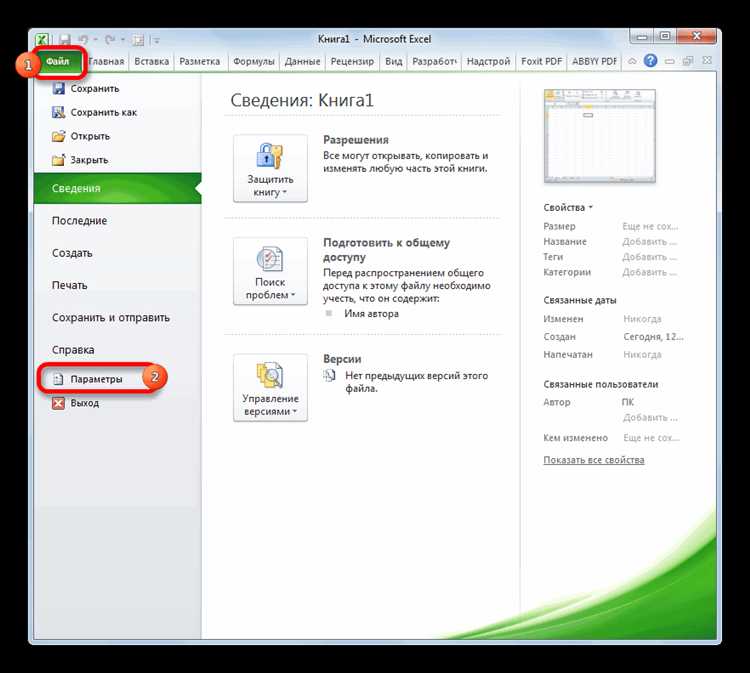This screenshot has height=673, width=750.
Task: Open the Управление версиями dropdown button
Action: tap(270, 388)
